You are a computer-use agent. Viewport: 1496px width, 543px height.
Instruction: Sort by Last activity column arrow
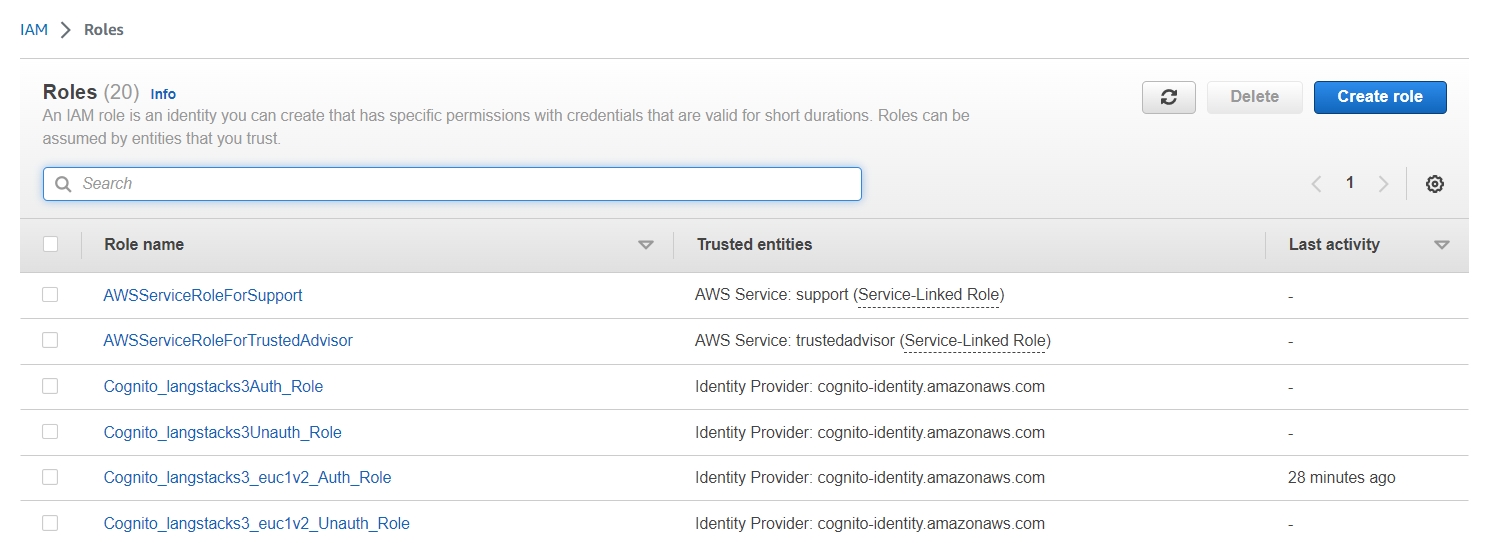click(1441, 245)
